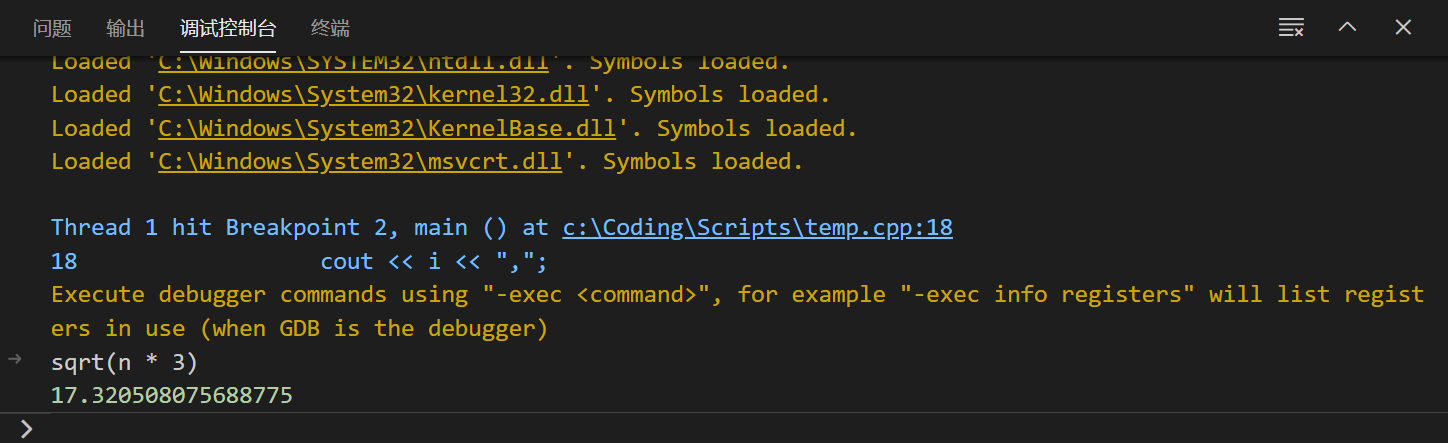Open the msvcrt.dll path link
The image size is (1448, 443).
(360, 162)
